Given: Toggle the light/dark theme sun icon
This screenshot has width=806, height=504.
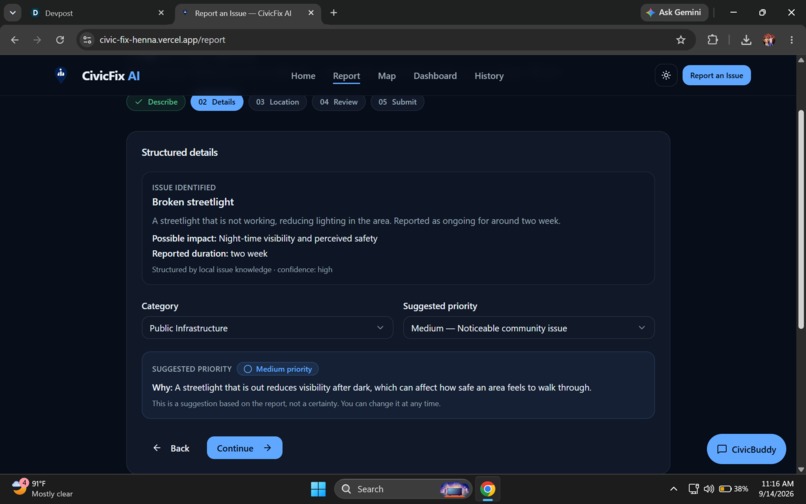Looking at the screenshot, I should [666, 76].
